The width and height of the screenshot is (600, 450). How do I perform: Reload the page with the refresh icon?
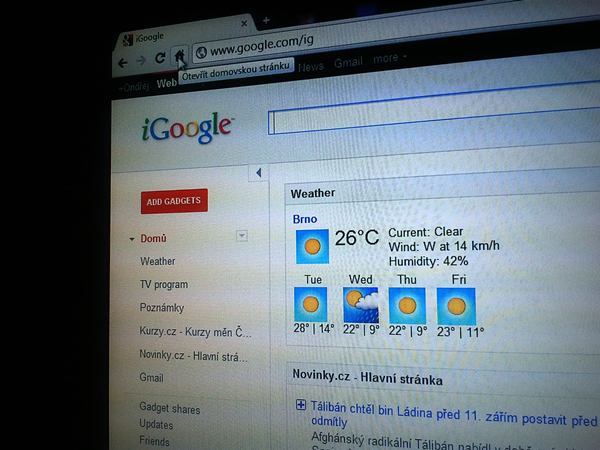(160, 58)
